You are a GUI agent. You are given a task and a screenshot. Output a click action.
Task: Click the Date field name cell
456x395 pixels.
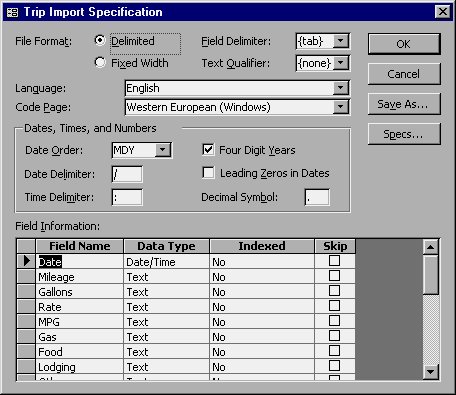(80, 262)
